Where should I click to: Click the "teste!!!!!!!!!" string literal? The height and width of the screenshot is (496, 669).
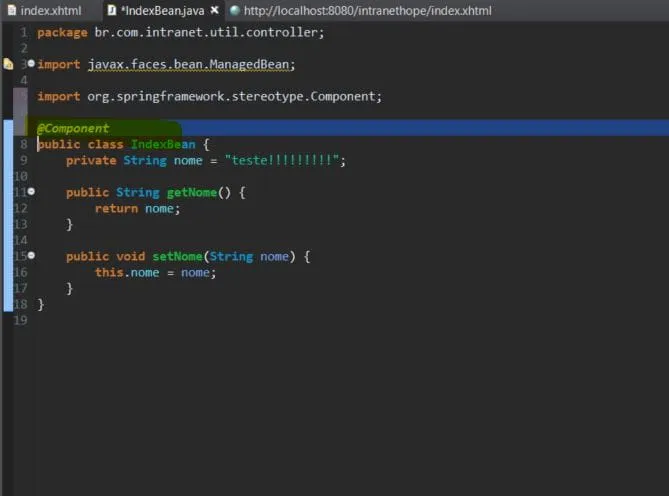click(x=282, y=160)
